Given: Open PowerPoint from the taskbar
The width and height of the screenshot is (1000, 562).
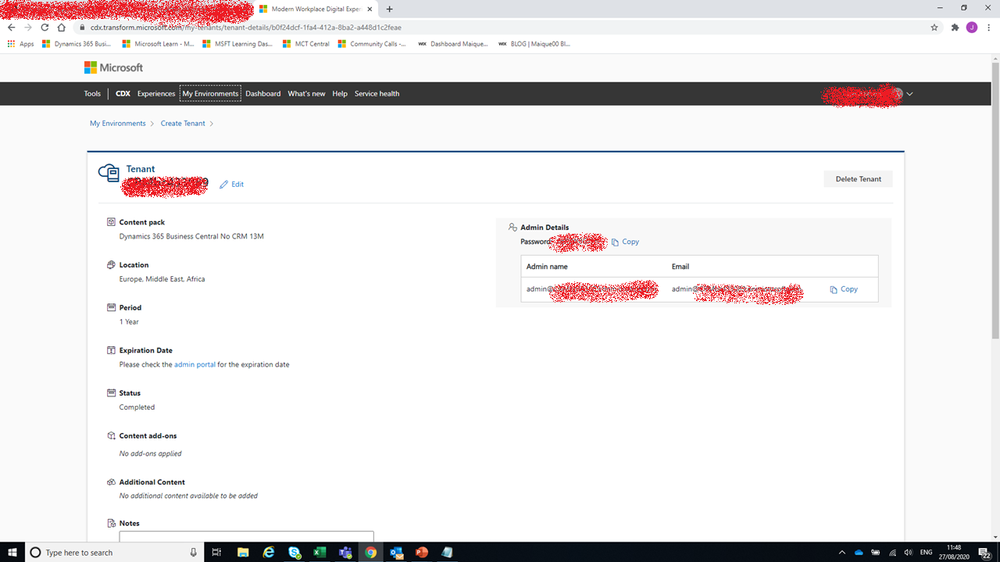Looking at the screenshot, I should [422, 552].
